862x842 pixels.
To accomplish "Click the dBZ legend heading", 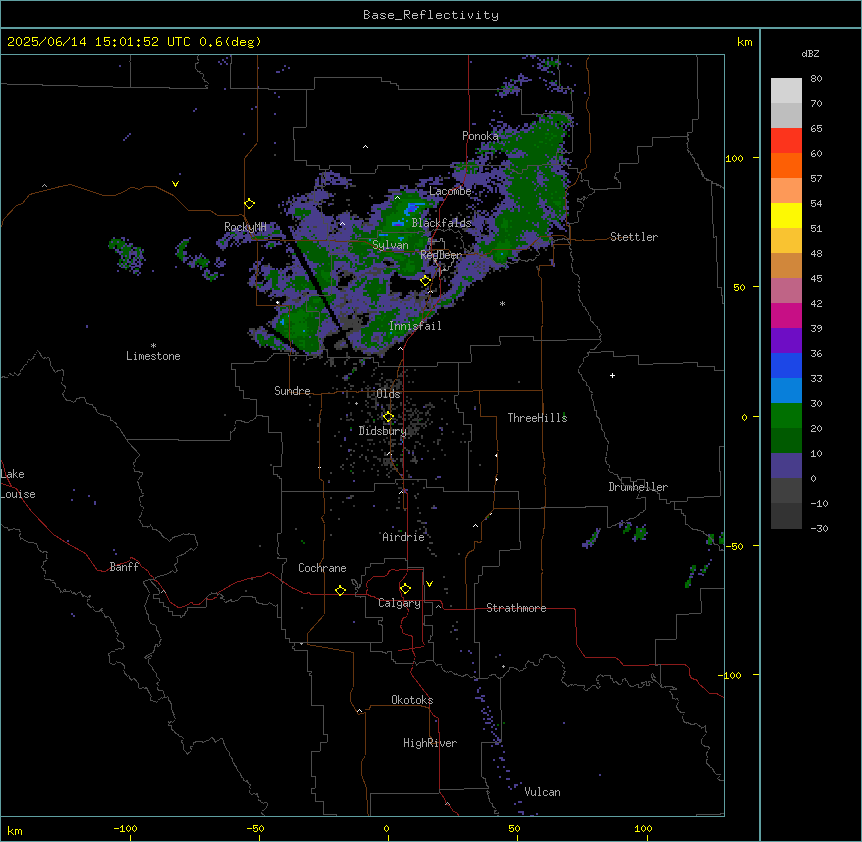I will pos(810,53).
